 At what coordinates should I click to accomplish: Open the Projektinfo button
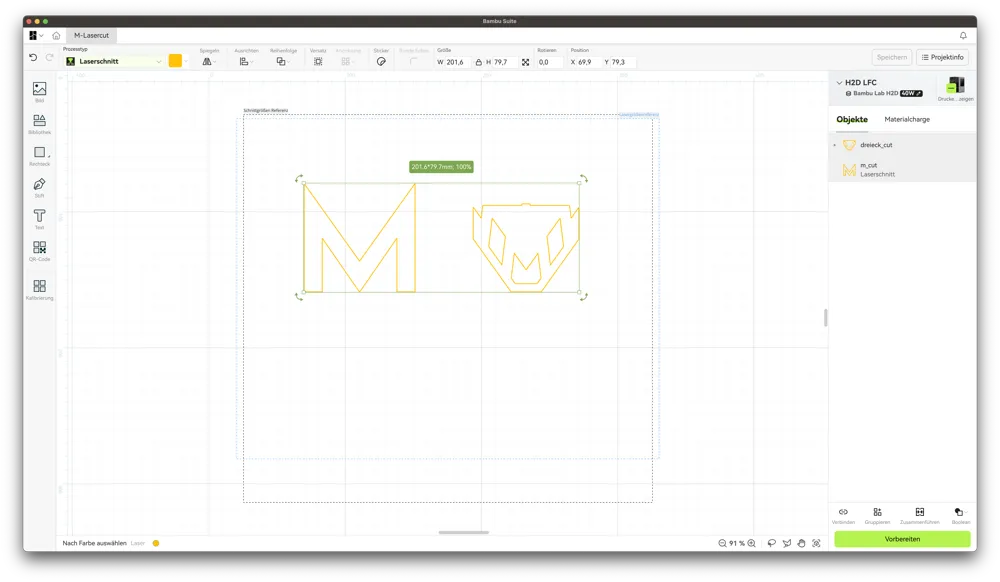click(943, 57)
